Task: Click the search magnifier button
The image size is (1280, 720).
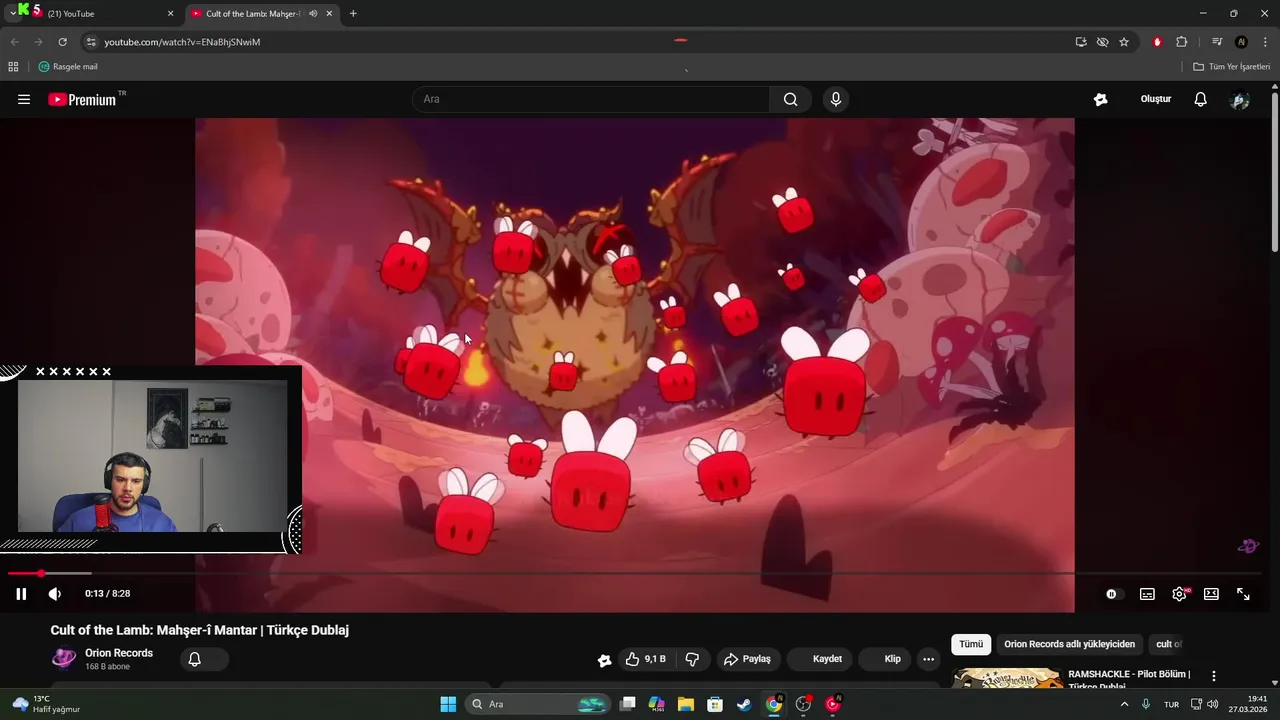Action: (790, 99)
